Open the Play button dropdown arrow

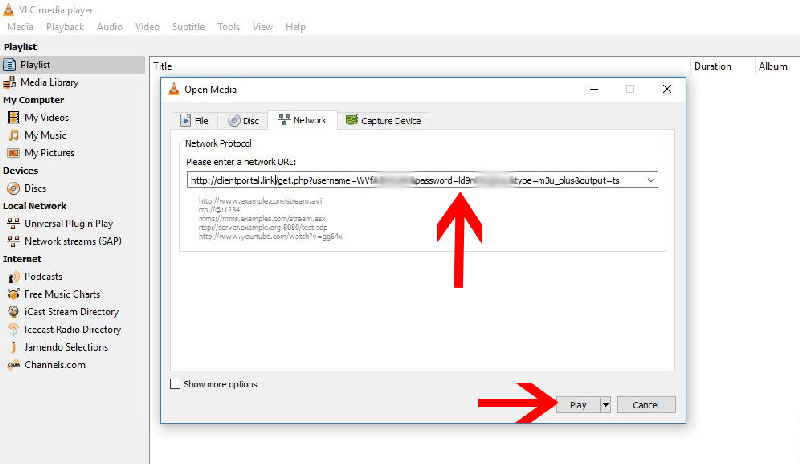[604, 405]
